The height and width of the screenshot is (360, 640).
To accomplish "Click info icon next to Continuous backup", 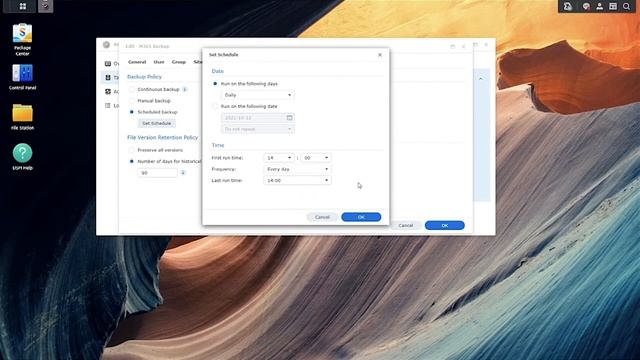I will (x=184, y=89).
